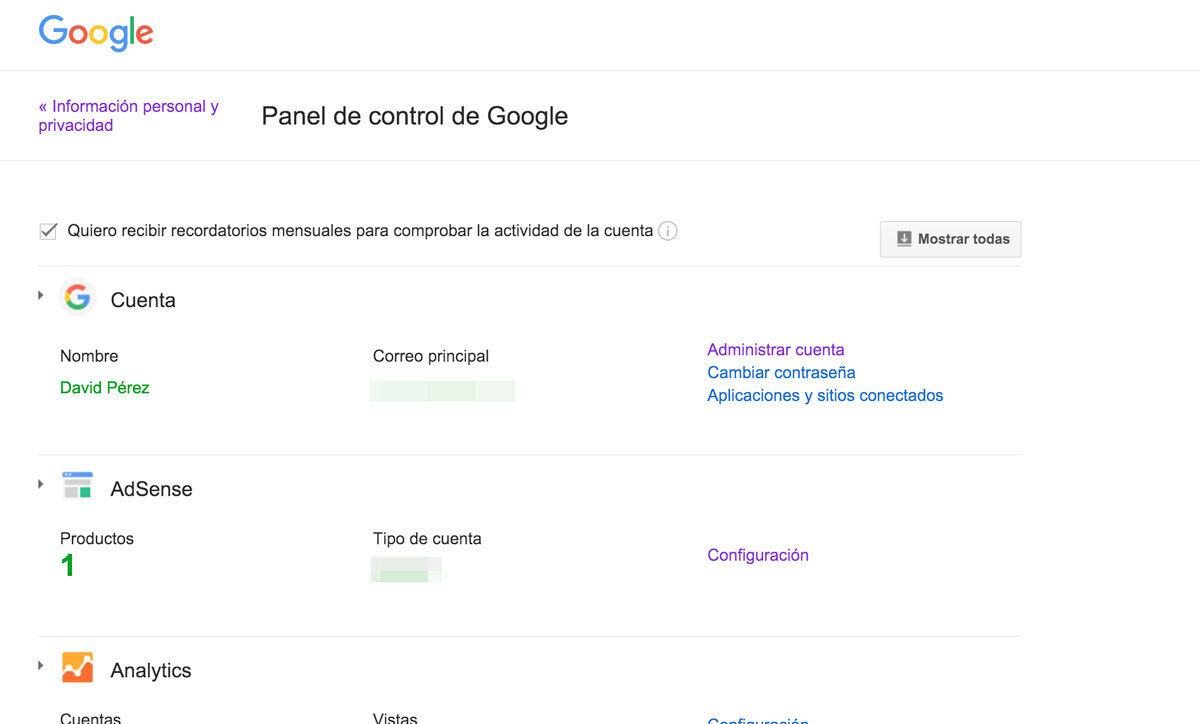Expand the Cuenta section arrow

click(x=41, y=295)
